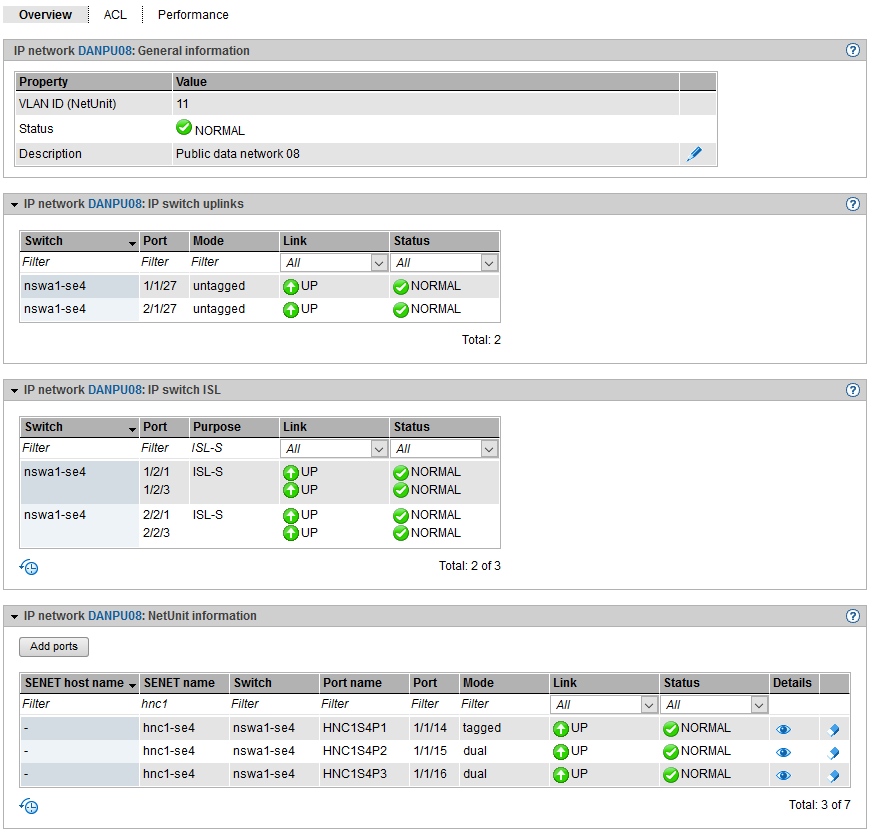Viewport: 873px width, 834px height.
Task: Click the Add ports button
Action: point(54,646)
